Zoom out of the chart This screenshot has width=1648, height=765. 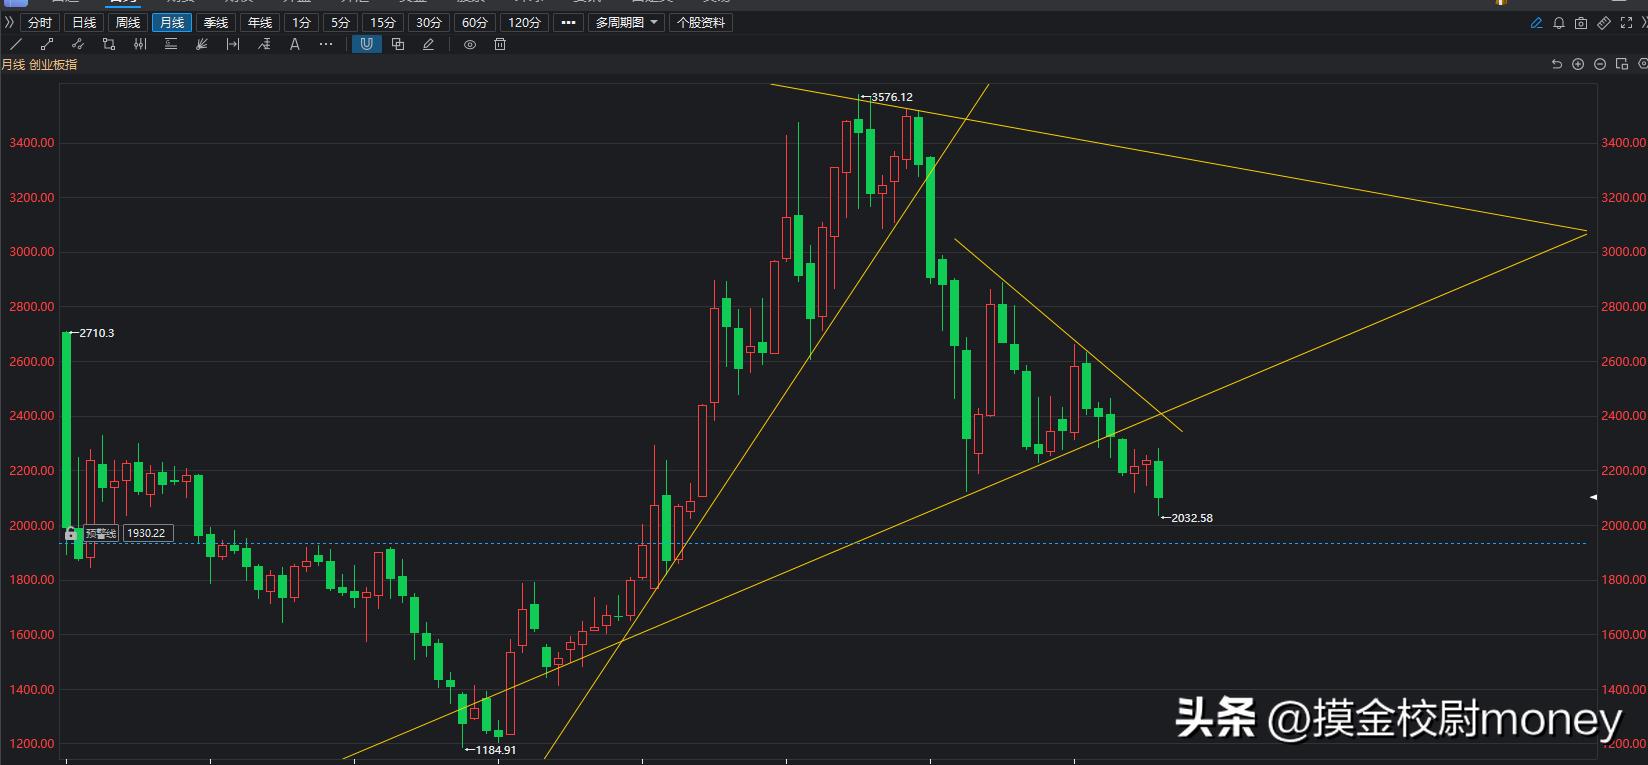[x=1600, y=64]
